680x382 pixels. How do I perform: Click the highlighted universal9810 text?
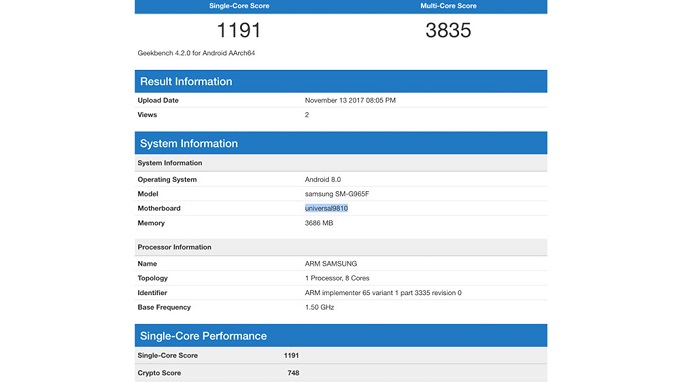pyautogui.click(x=326, y=208)
